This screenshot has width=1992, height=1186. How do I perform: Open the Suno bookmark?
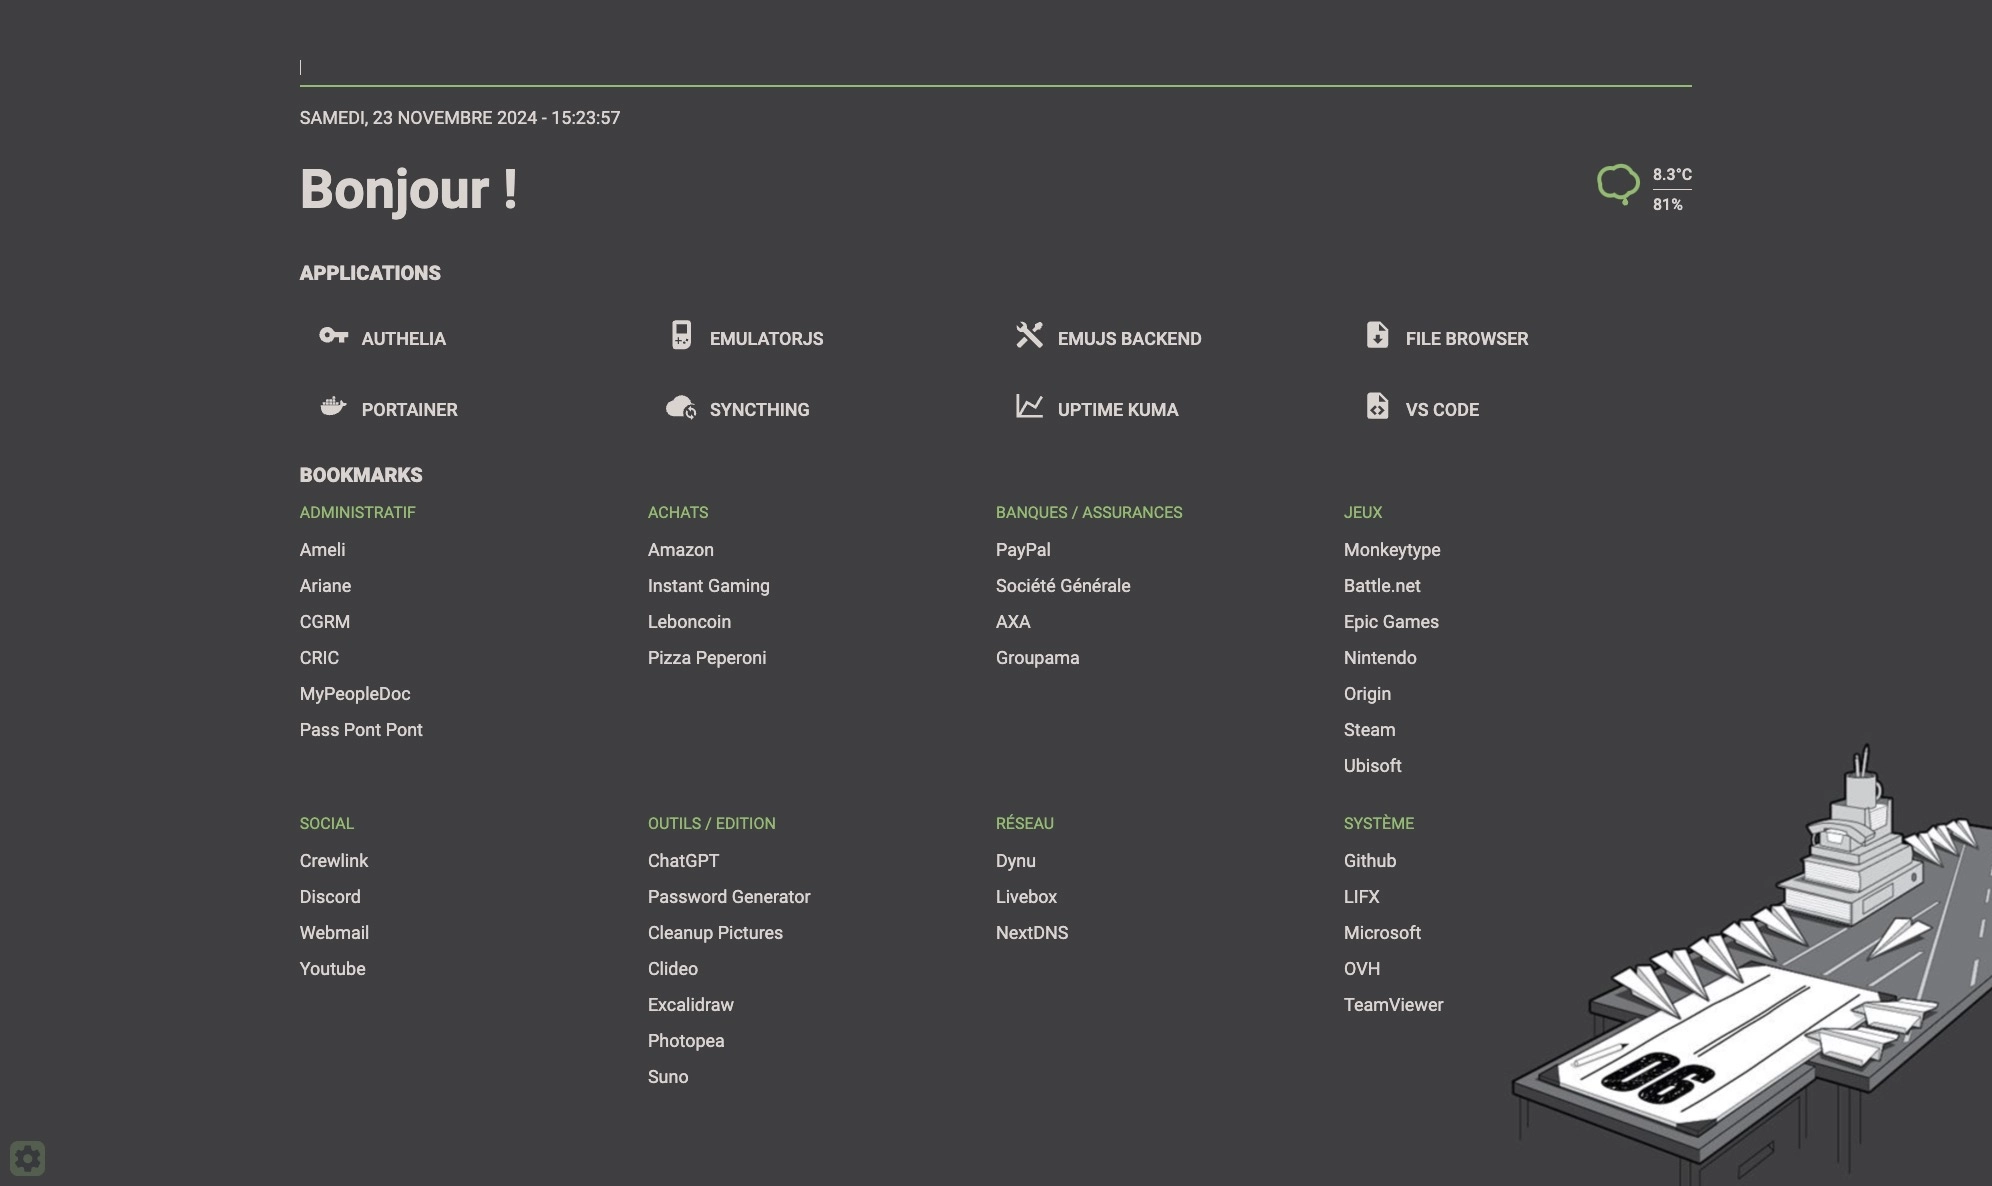(668, 1077)
